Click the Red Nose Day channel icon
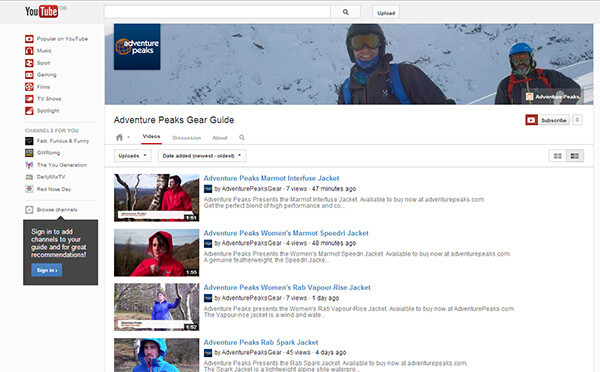The image size is (600, 372). point(29,189)
